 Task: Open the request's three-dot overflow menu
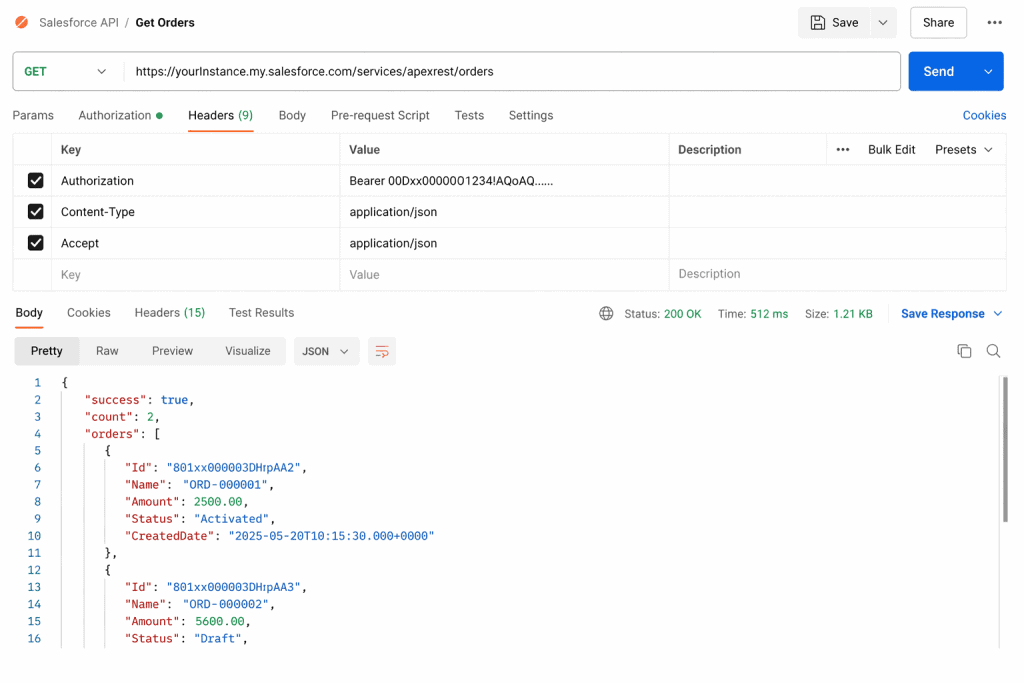coord(996,22)
